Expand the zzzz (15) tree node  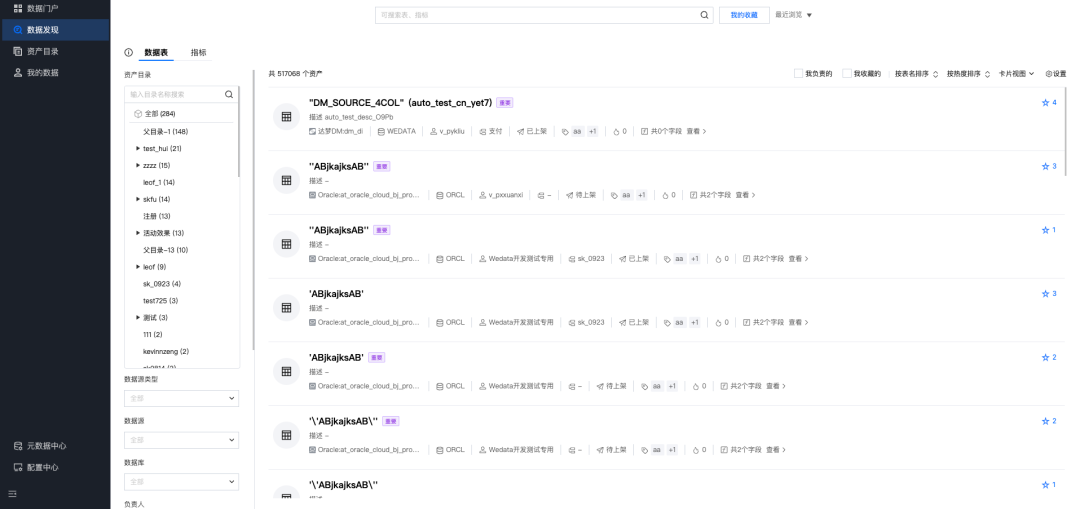138,165
